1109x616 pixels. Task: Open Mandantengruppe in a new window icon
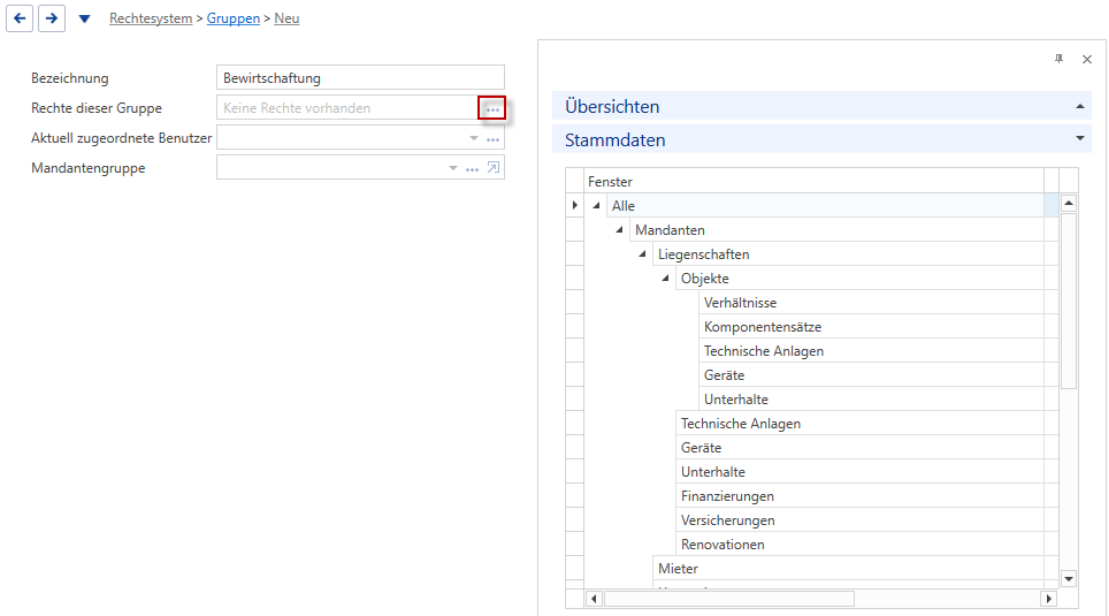pyautogui.click(x=494, y=168)
